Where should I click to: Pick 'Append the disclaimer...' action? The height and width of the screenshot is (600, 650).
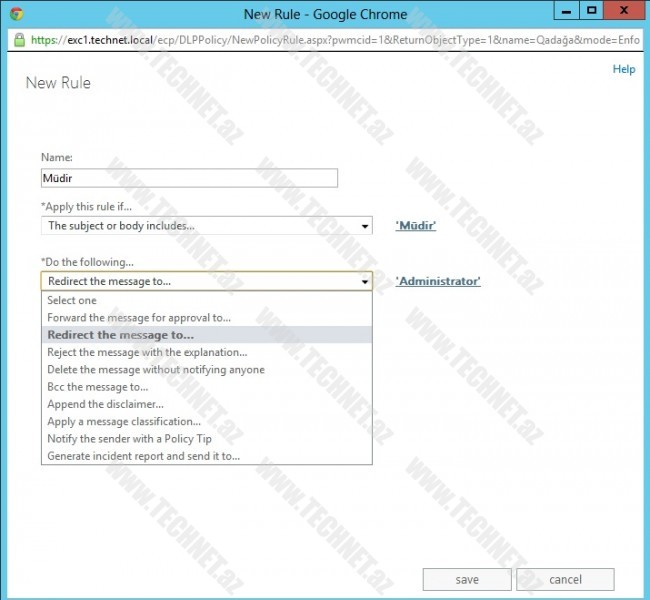point(105,404)
